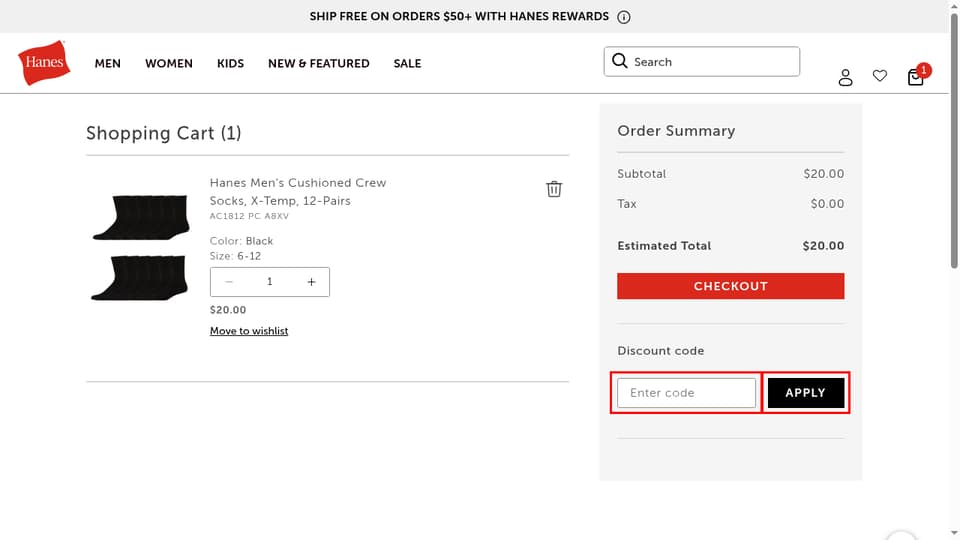The width and height of the screenshot is (960, 540).
Task: Click the Subtotal $20.00 amount
Action: [823, 174]
